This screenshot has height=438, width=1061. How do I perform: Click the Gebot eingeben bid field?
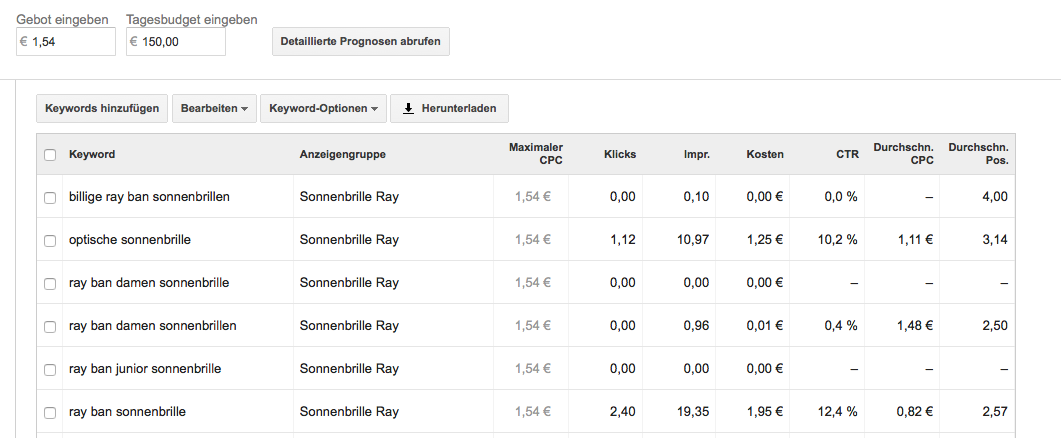pyautogui.click(x=66, y=42)
